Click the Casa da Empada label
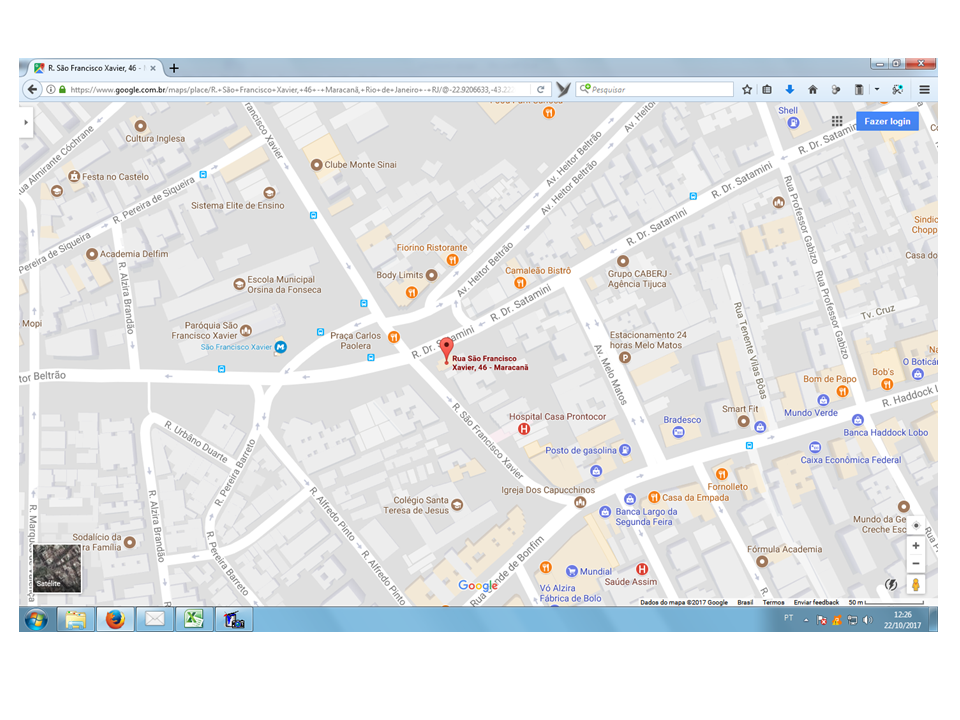 click(696, 498)
